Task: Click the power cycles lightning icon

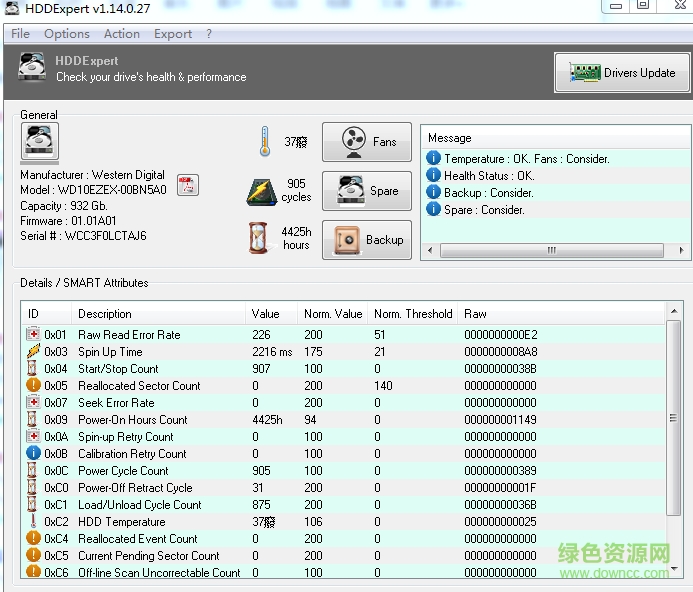Action: (261, 191)
